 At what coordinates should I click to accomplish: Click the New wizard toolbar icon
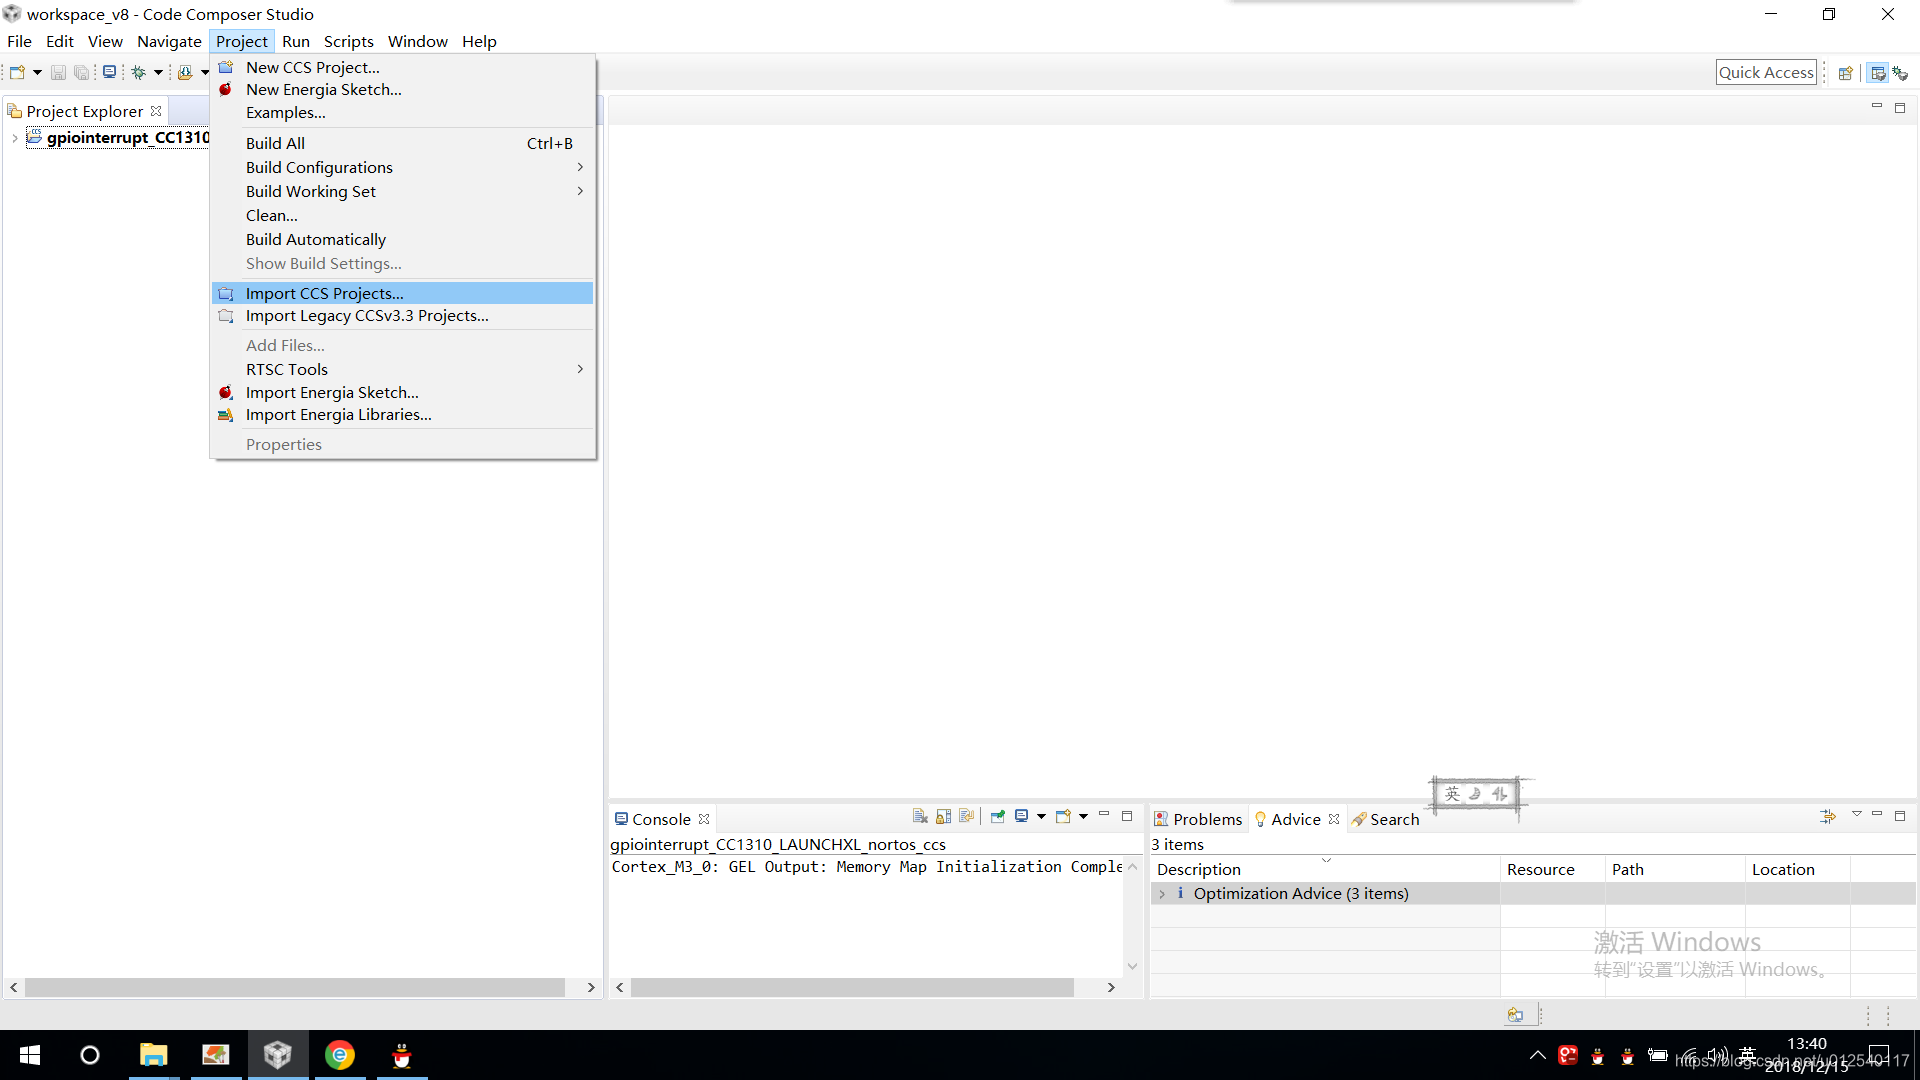point(17,72)
